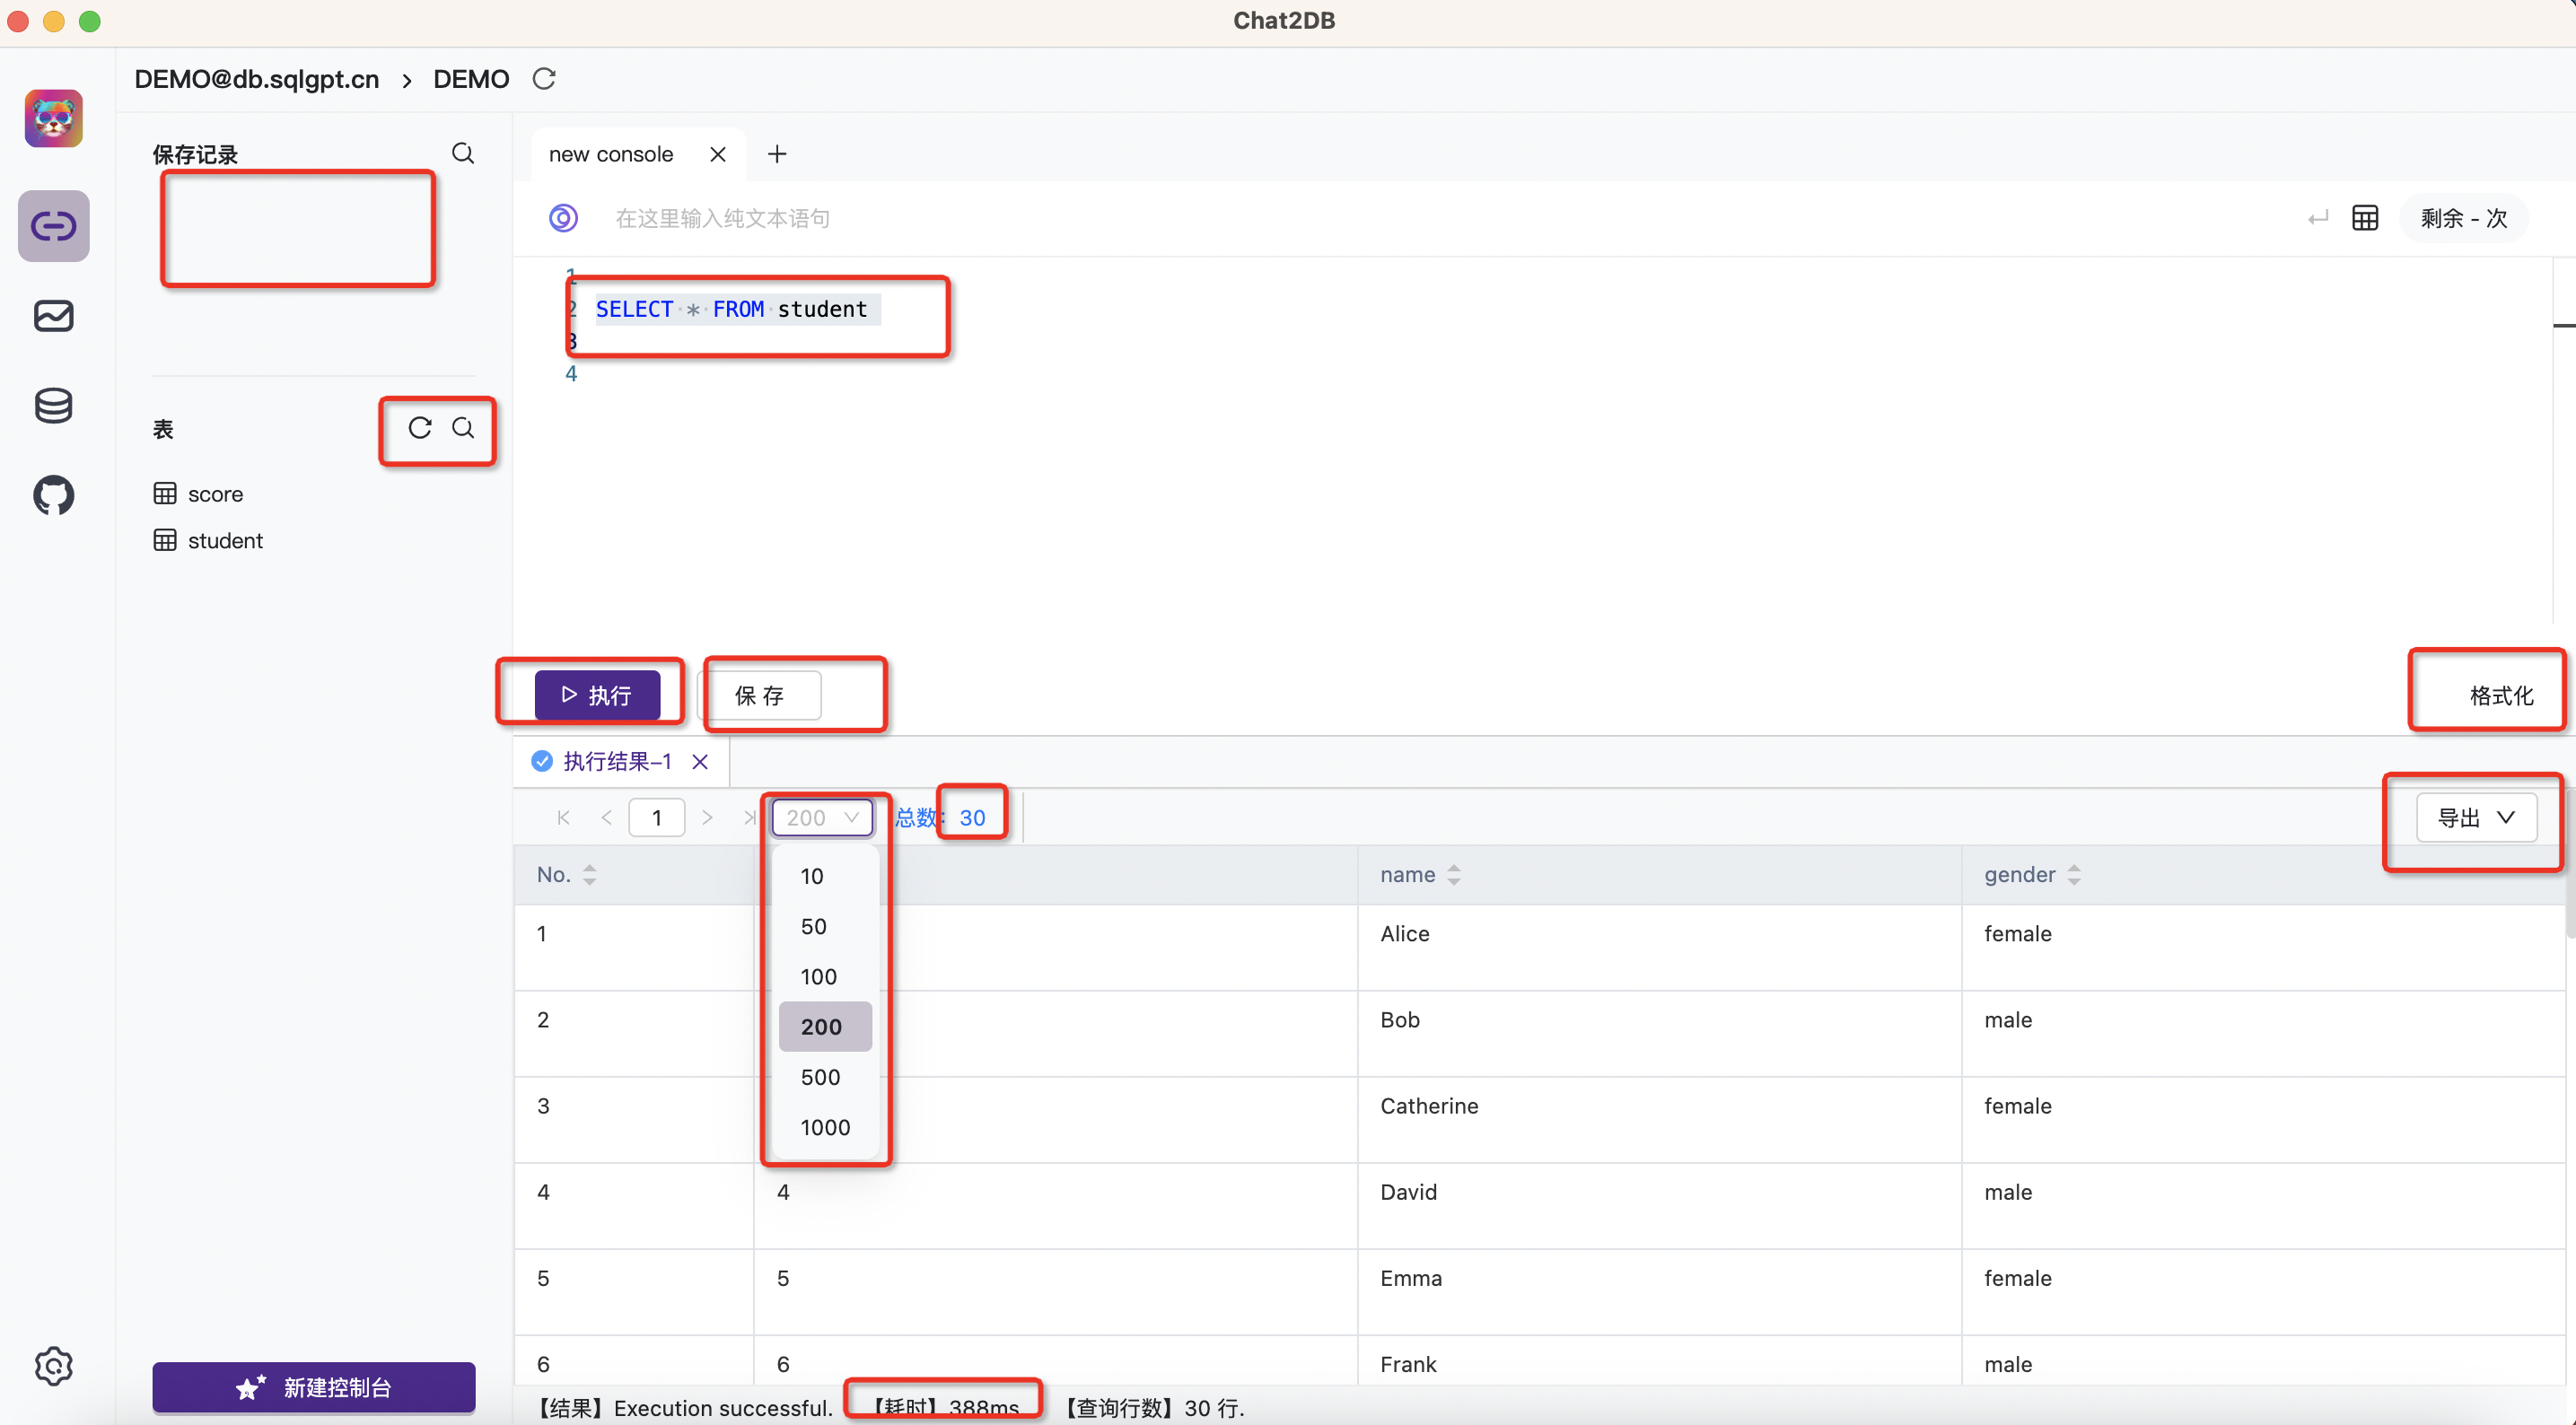Click the table view icon near remaining count
Image resolution: width=2576 pixels, height=1425 pixels.
click(x=2365, y=218)
